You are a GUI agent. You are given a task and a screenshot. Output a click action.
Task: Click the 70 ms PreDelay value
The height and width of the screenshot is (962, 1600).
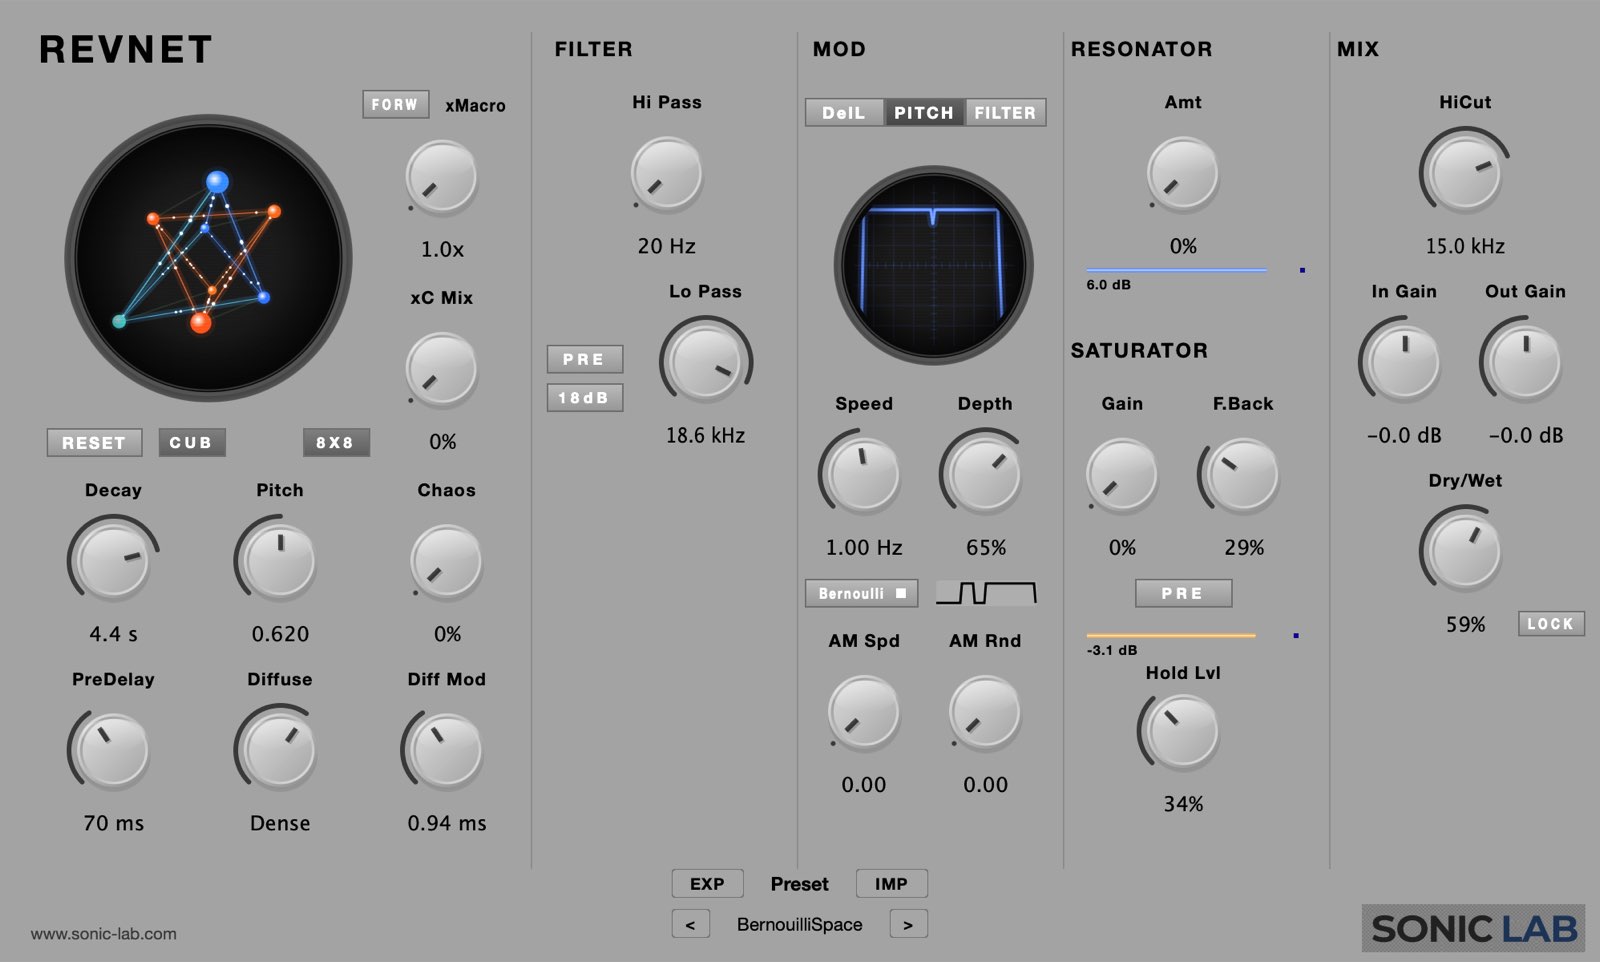pos(113,823)
